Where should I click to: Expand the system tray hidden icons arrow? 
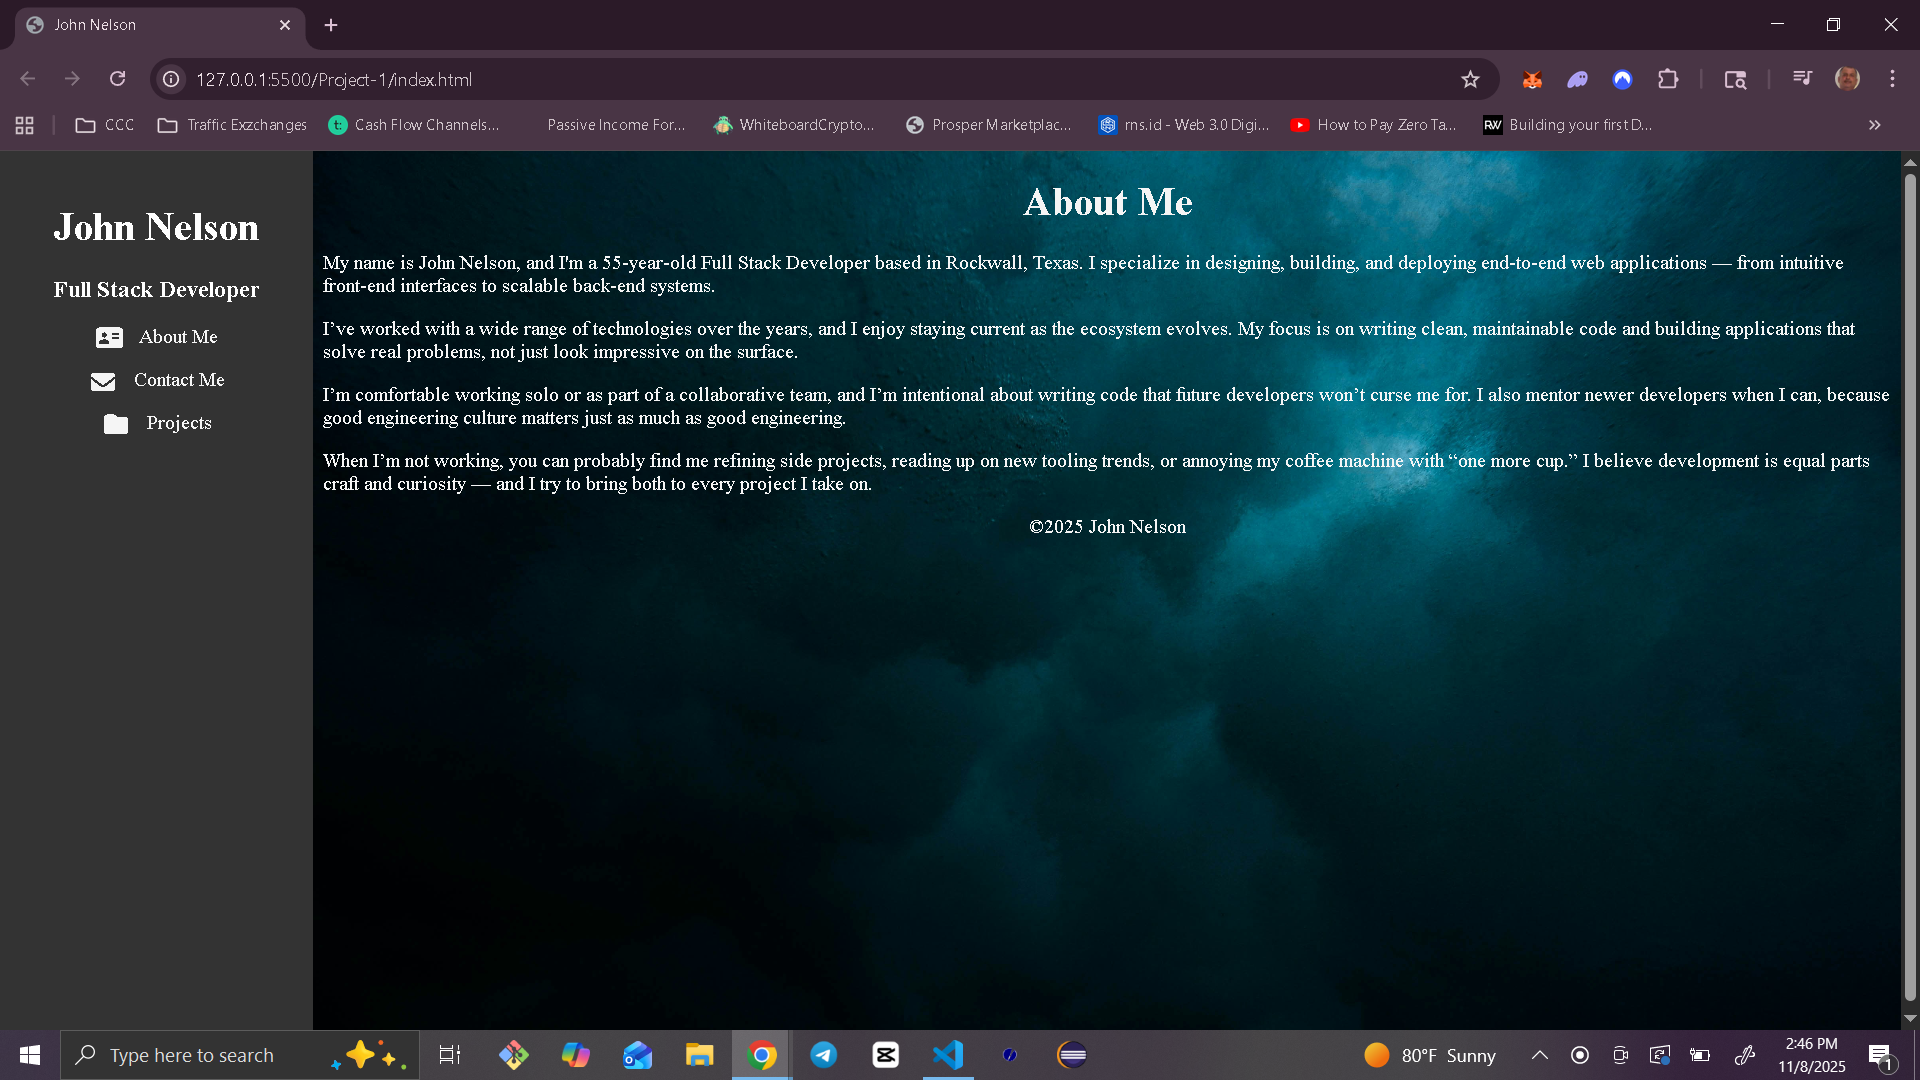click(1539, 1055)
